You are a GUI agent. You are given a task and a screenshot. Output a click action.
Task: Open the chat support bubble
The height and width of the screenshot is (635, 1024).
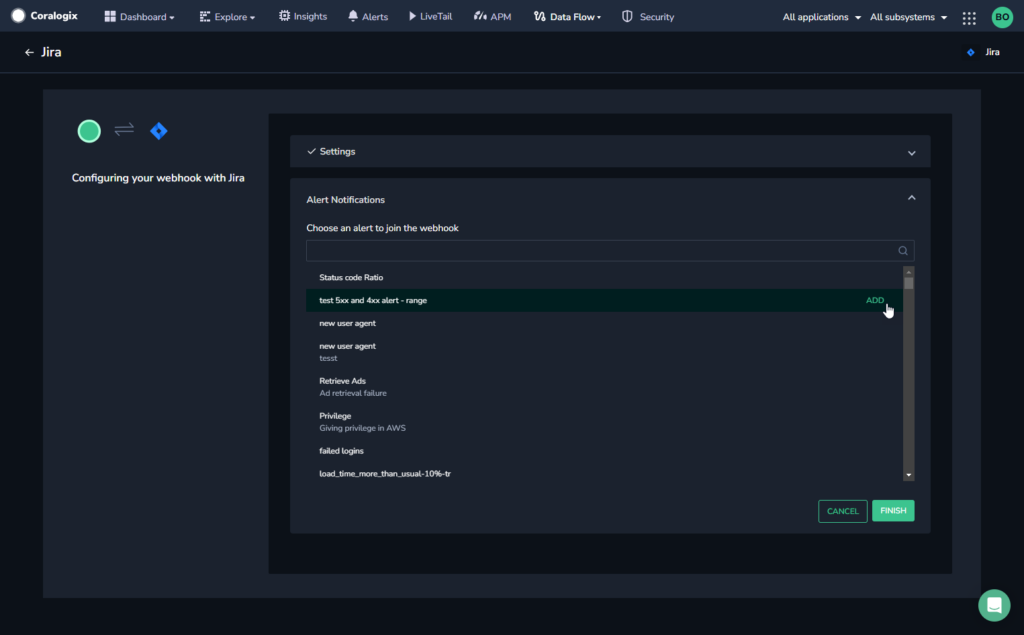click(x=994, y=605)
